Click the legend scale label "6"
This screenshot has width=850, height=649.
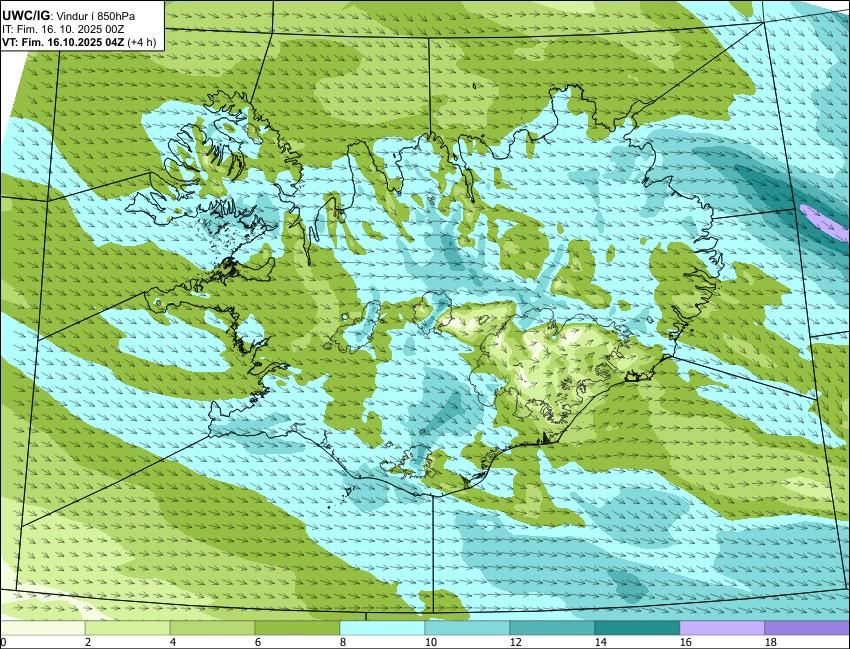pos(258,642)
